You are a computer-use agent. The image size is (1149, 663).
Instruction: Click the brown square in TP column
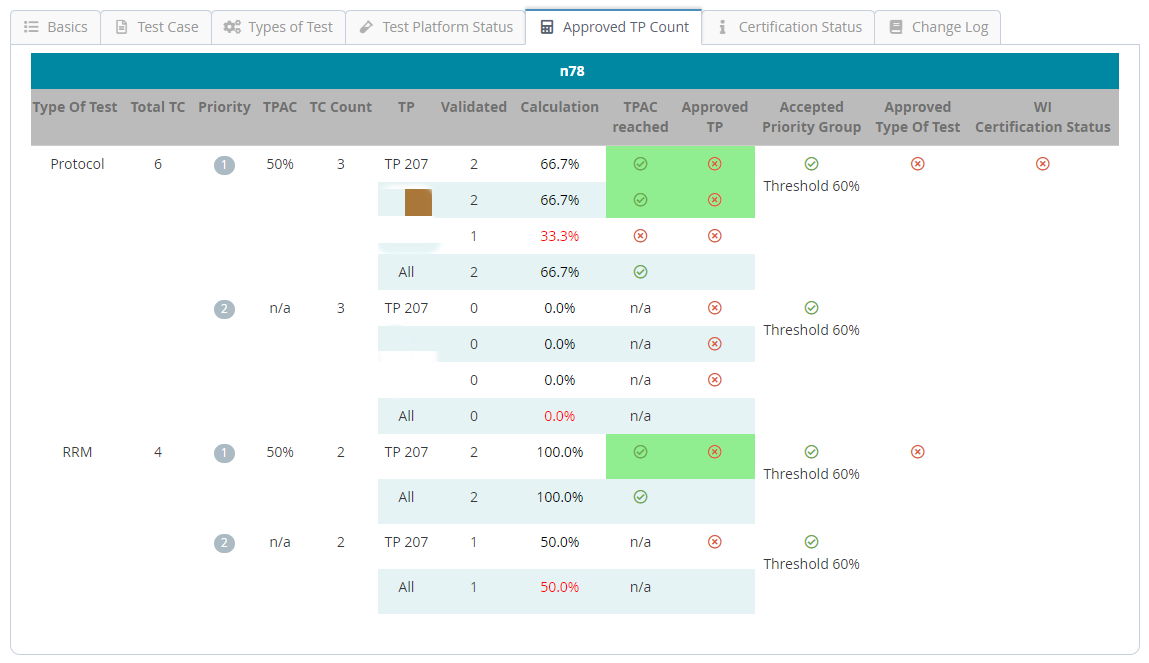(418, 201)
